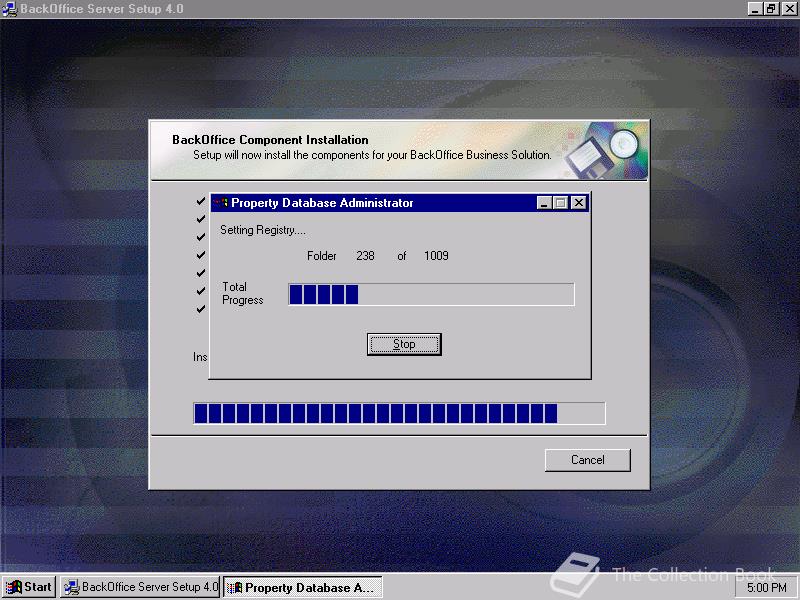Open the Start menu
Image resolution: width=800 pixels, height=600 pixels.
point(29,587)
